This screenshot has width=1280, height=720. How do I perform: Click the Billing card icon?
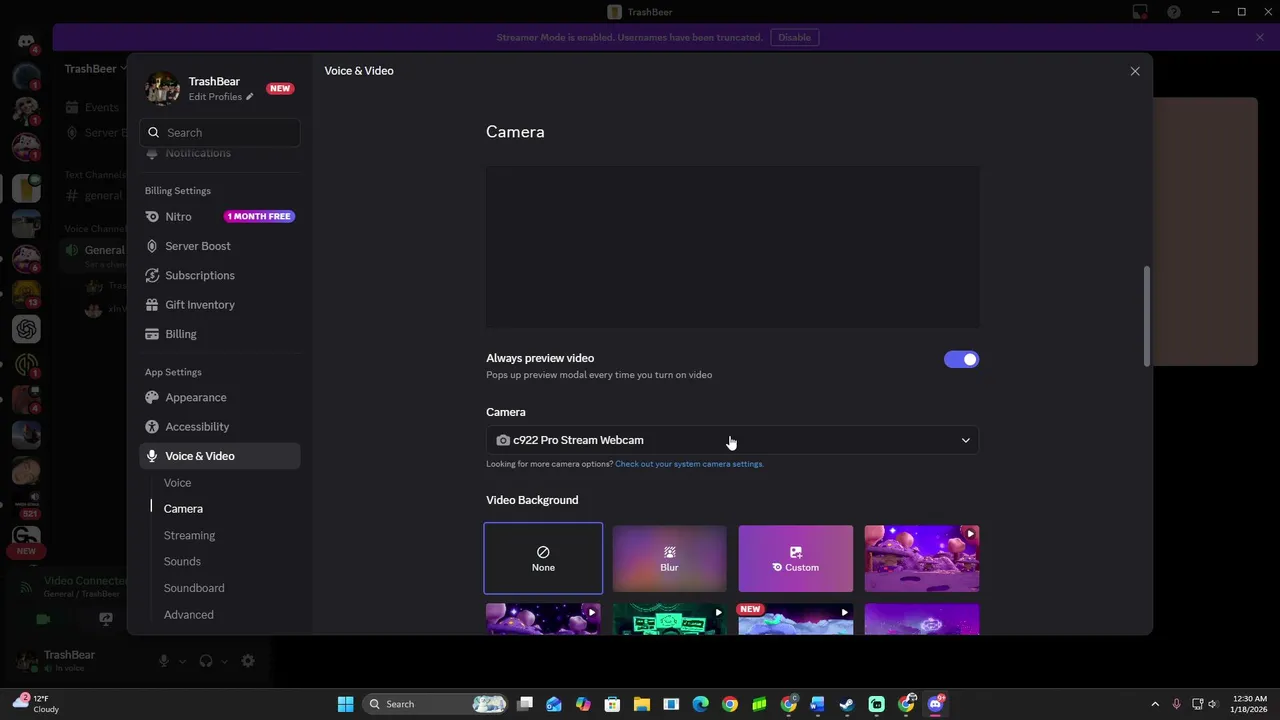point(152,334)
